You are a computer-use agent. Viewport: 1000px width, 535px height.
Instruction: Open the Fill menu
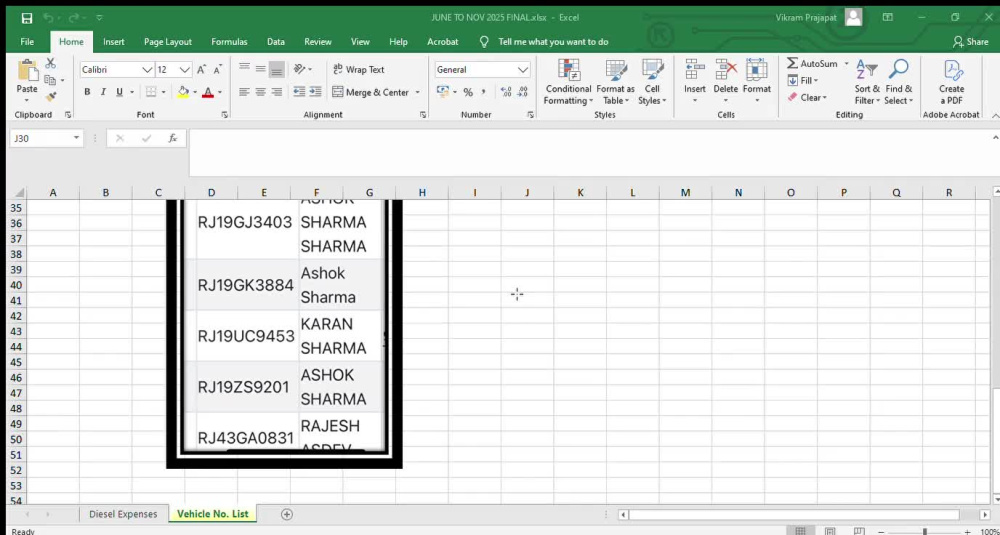[x=803, y=80]
